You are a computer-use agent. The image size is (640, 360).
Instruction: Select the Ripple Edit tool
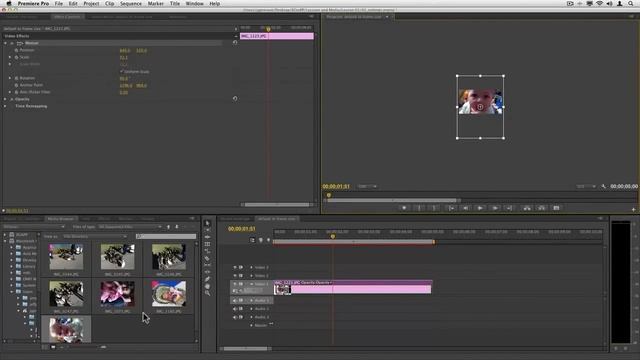coord(207,237)
